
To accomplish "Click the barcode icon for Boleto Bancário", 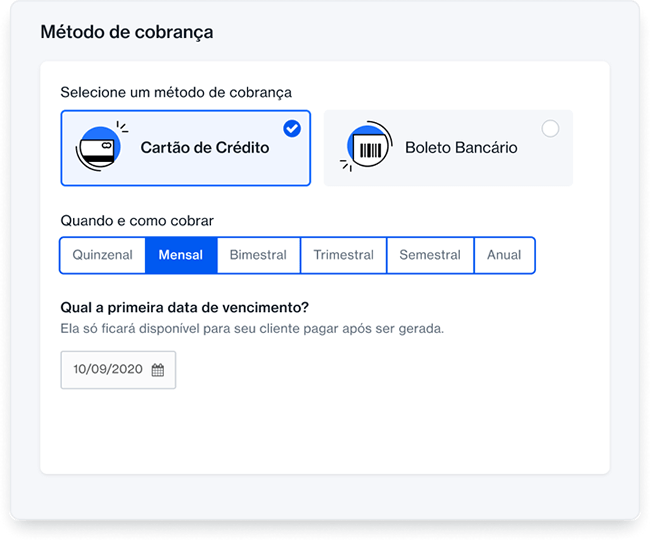I will tap(366, 149).
